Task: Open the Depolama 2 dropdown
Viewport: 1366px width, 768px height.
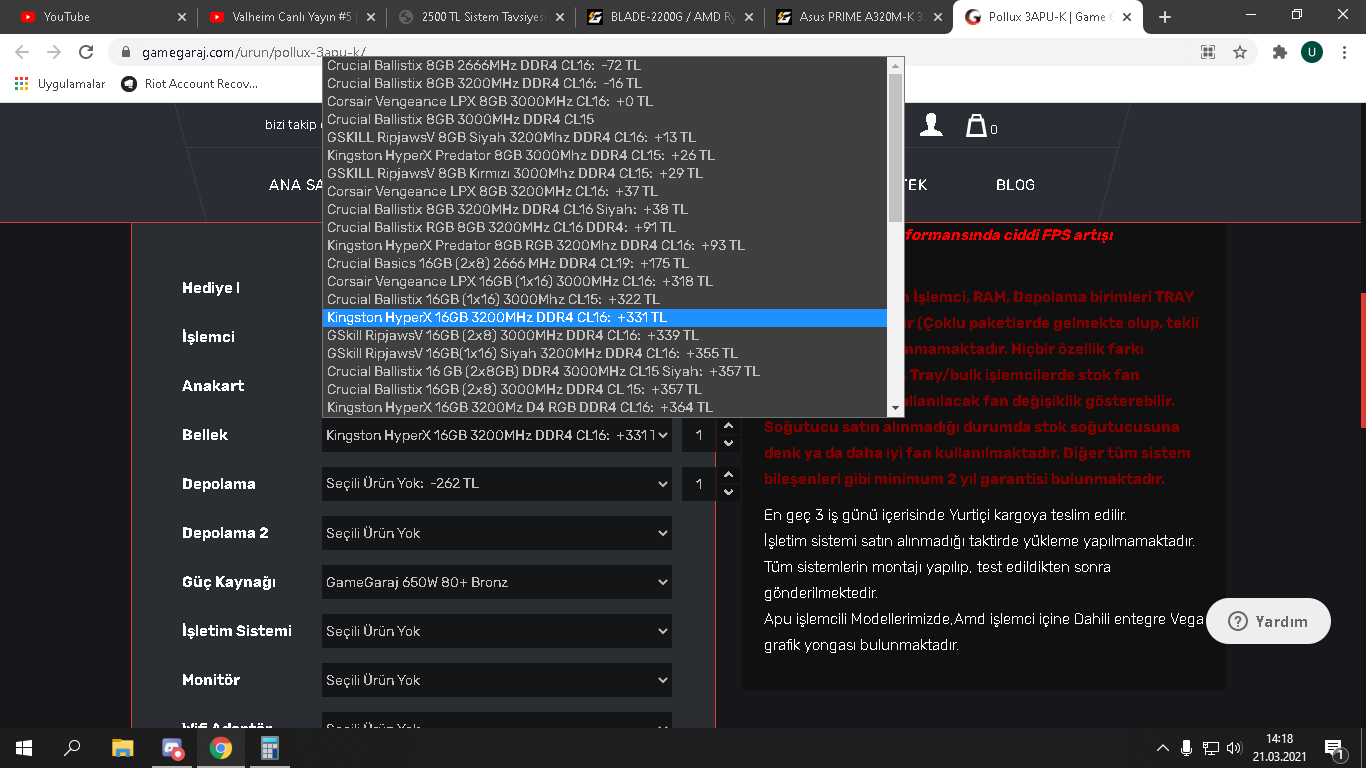Action: tap(497, 533)
